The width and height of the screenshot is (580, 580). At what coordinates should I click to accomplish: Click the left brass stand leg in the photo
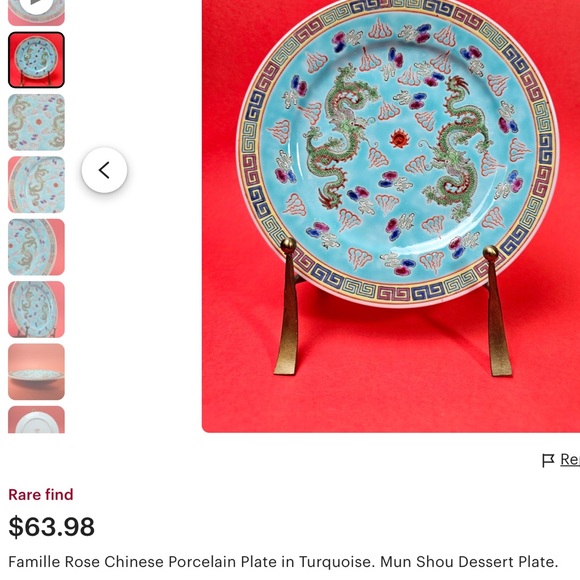pos(287,307)
